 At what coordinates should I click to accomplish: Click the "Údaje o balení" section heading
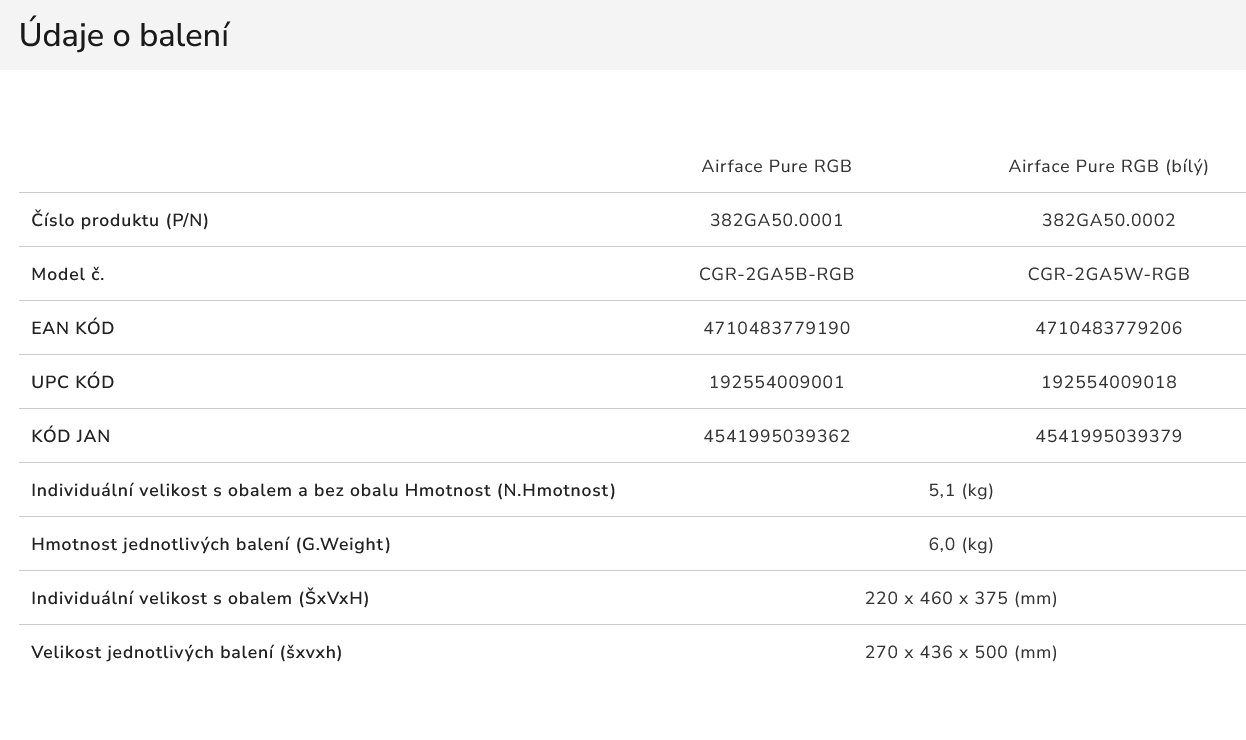[125, 36]
